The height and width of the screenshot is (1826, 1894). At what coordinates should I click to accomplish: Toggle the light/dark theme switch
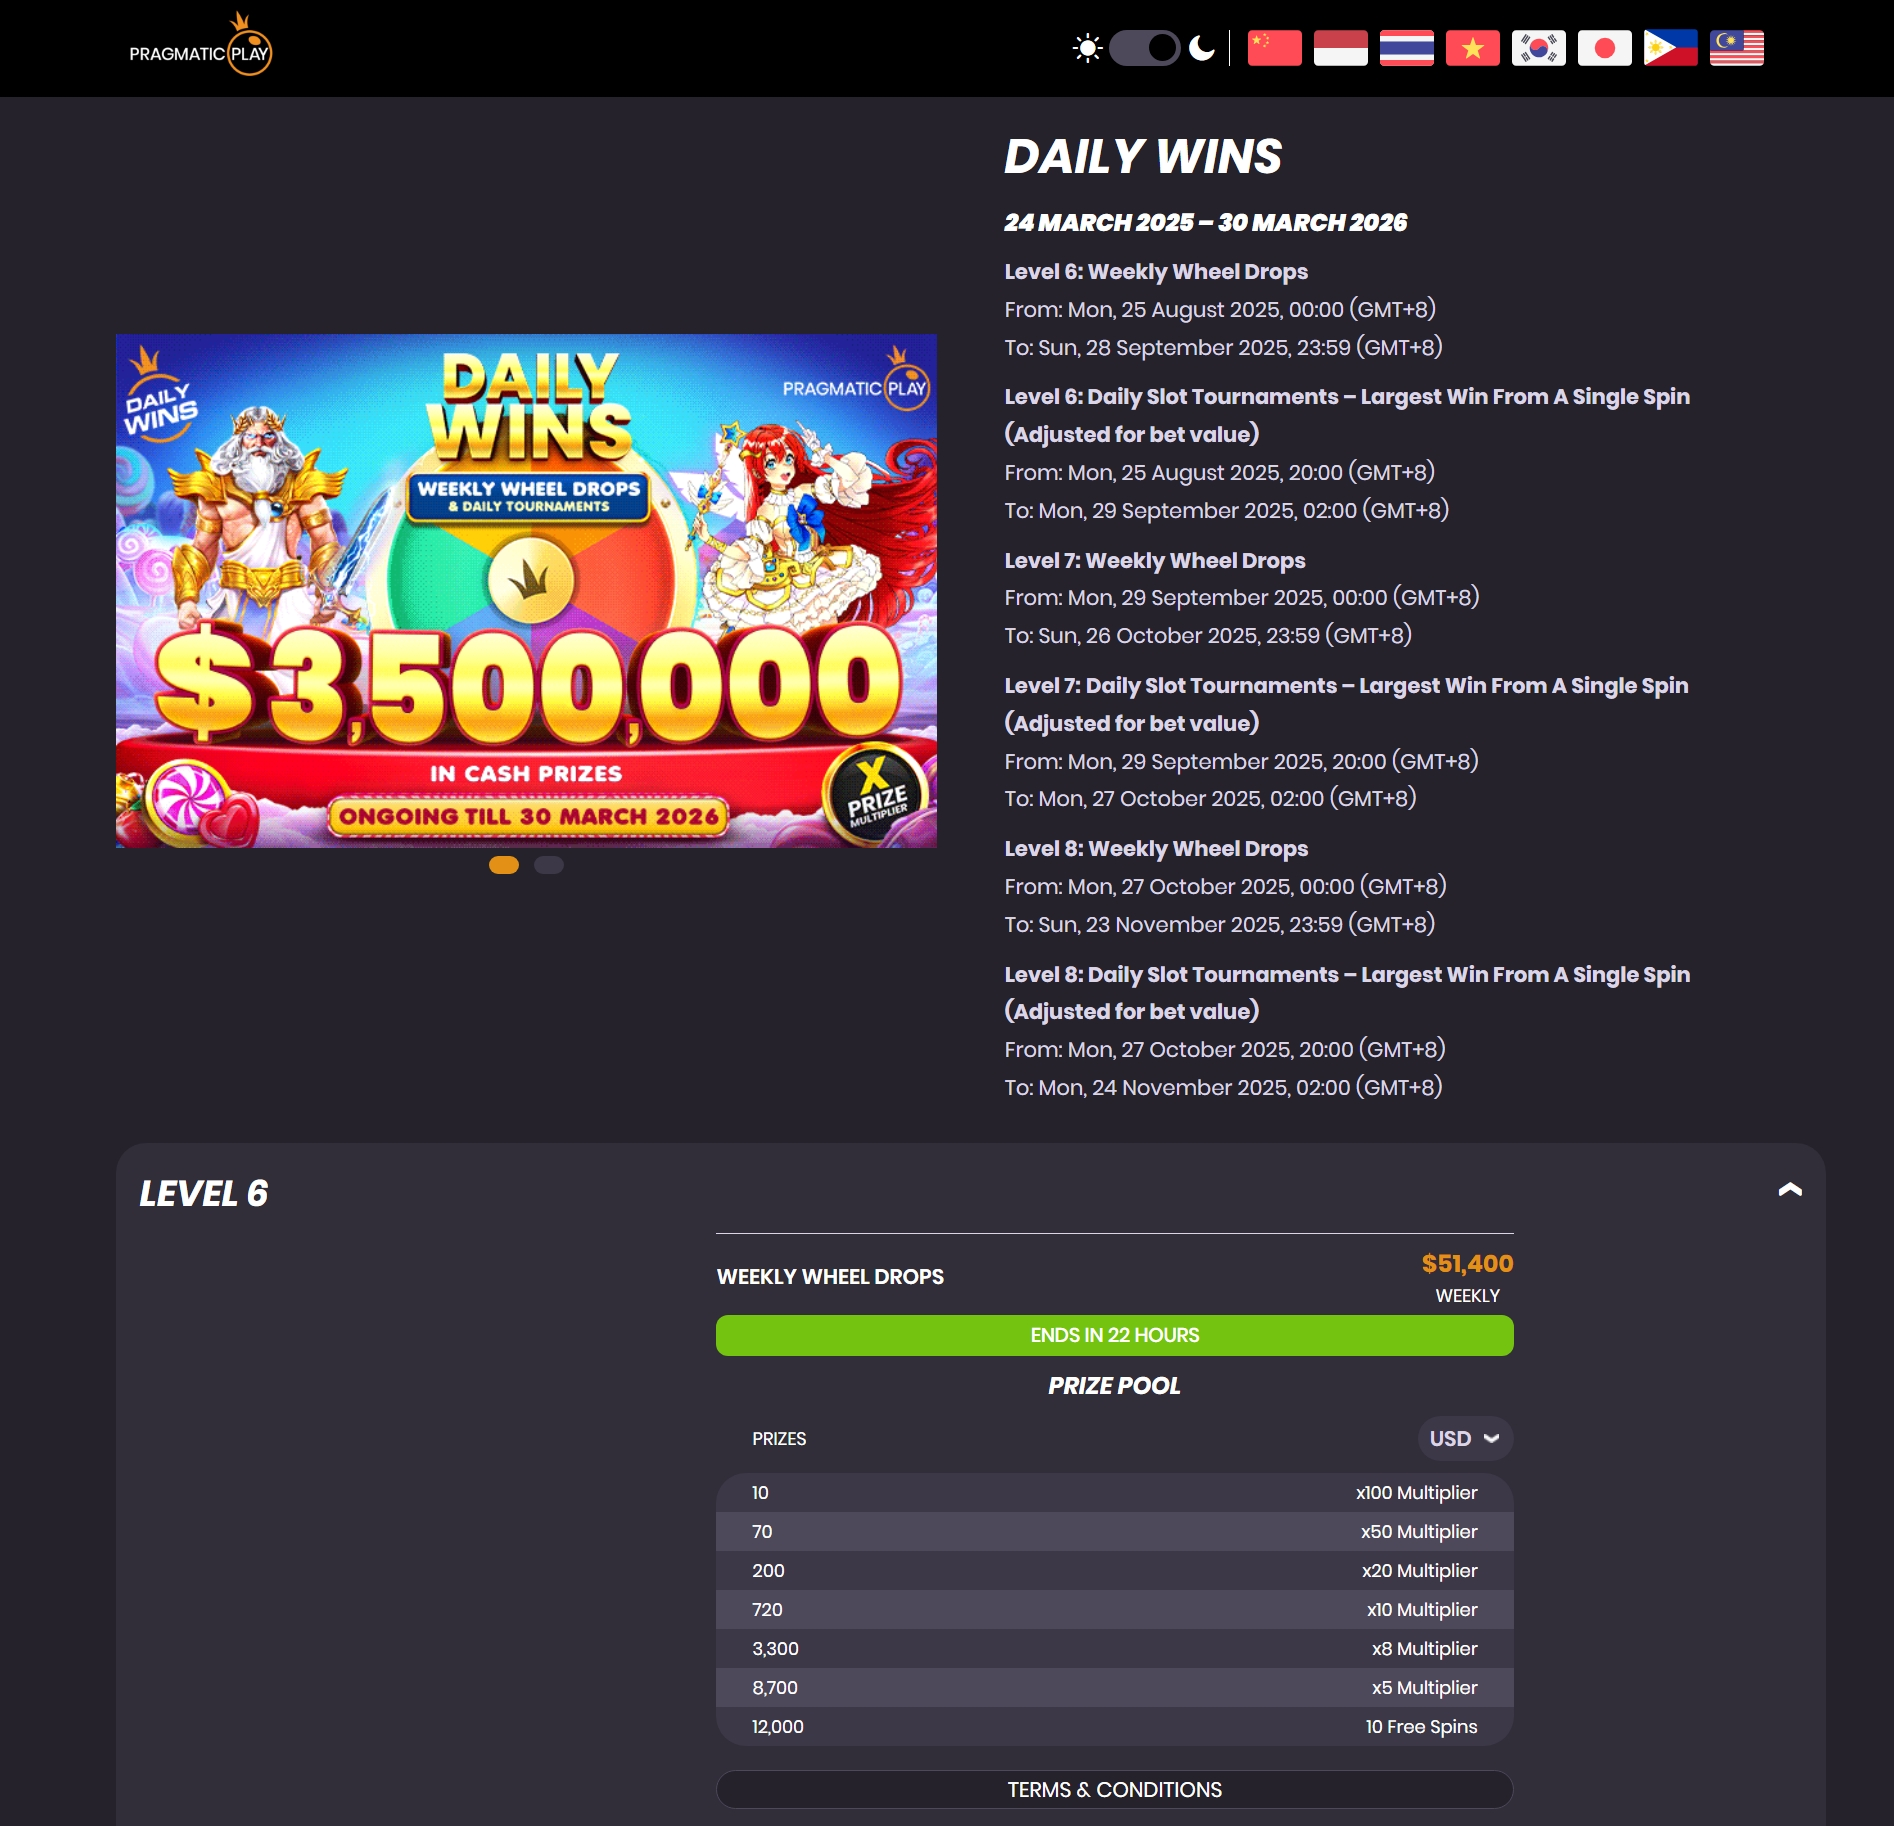click(x=1145, y=48)
